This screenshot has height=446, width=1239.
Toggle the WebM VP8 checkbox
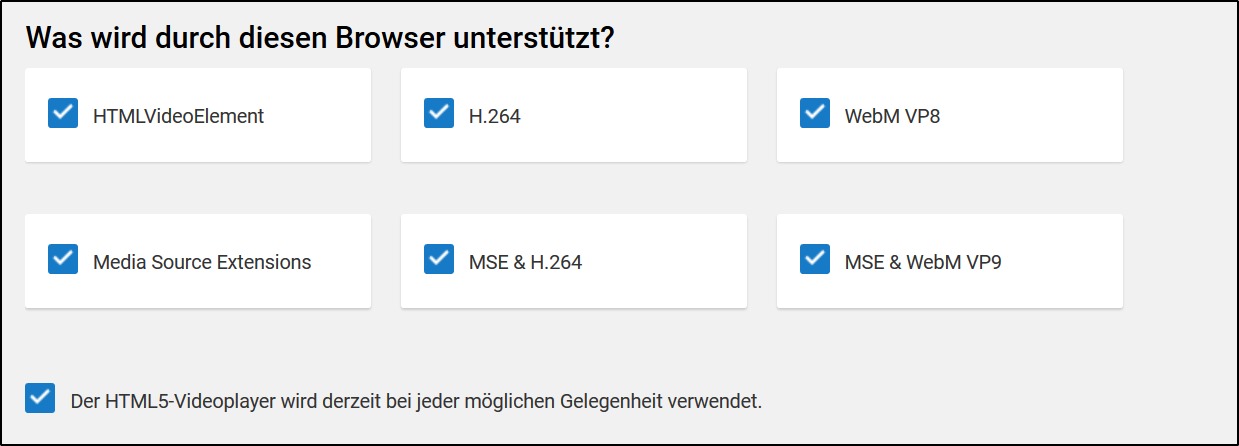815,114
